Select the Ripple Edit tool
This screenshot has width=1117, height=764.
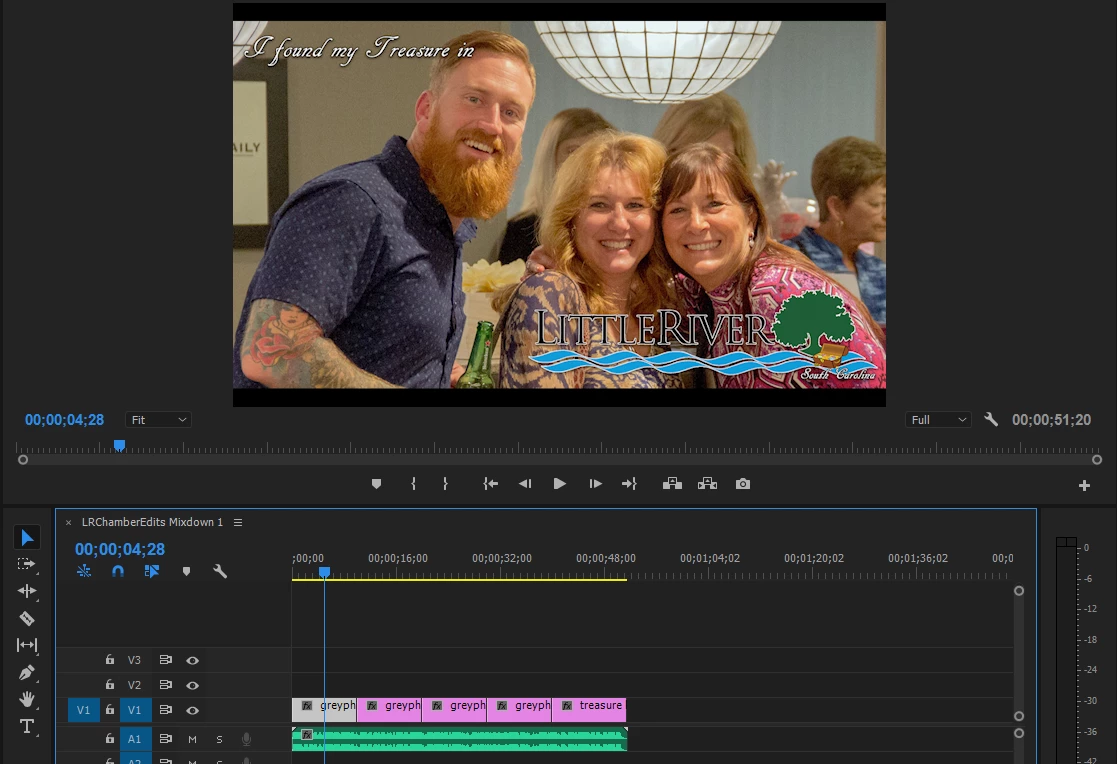(x=26, y=591)
